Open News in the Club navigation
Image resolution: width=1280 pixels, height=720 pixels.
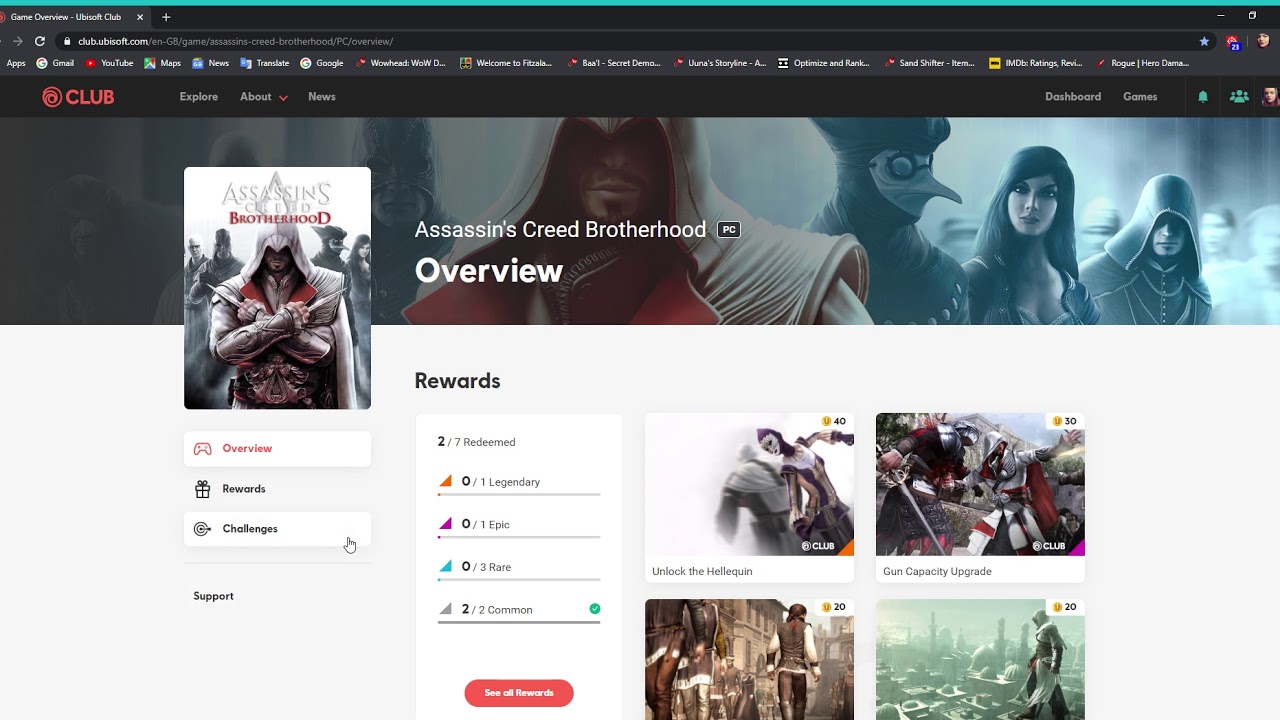coord(321,97)
